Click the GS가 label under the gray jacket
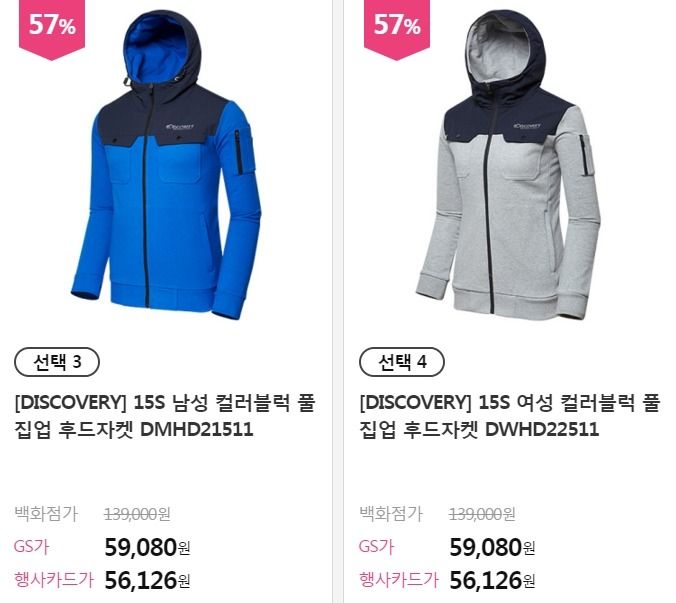The height and width of the screenshot is (603, 676). click(x=376, y=547)
